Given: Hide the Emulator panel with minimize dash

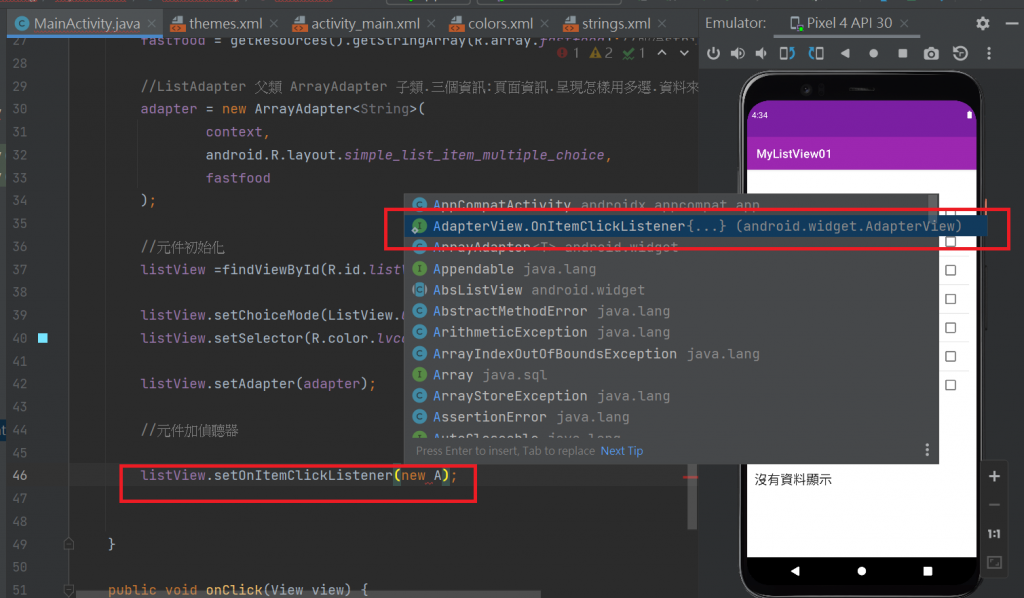Looking at the screenshot, I should pyautogui.click(x=1012, y=24).
